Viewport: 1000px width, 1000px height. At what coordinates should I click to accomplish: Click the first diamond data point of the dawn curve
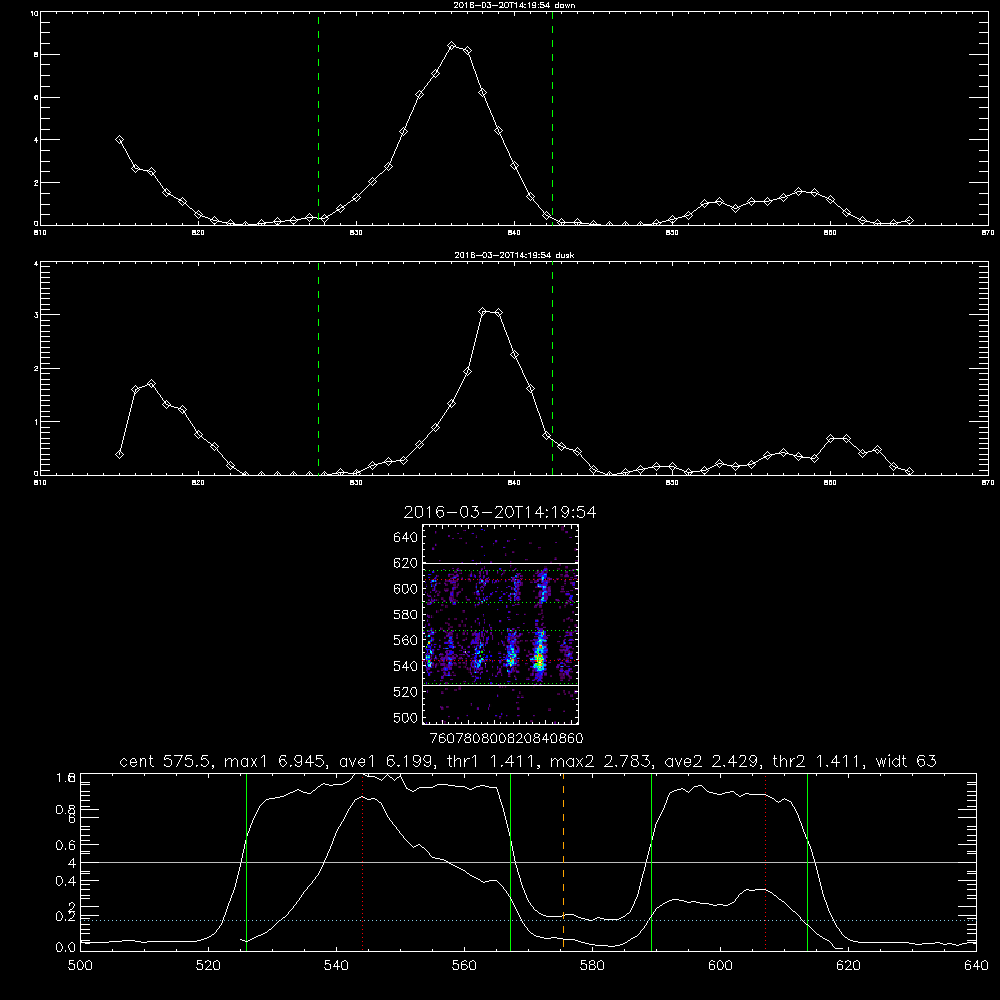pos(119,140)
